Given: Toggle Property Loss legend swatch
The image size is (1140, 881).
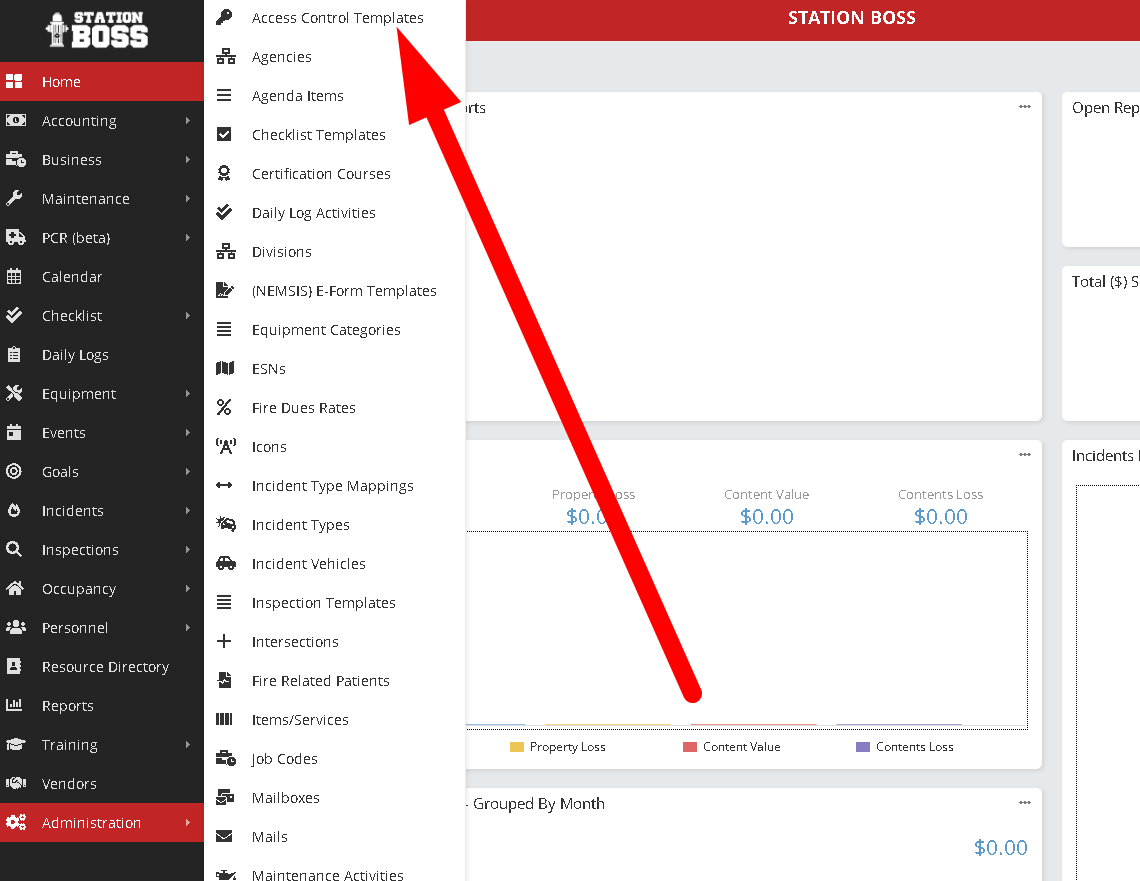Looking at the screenshot, I should (x=517, y=747).
